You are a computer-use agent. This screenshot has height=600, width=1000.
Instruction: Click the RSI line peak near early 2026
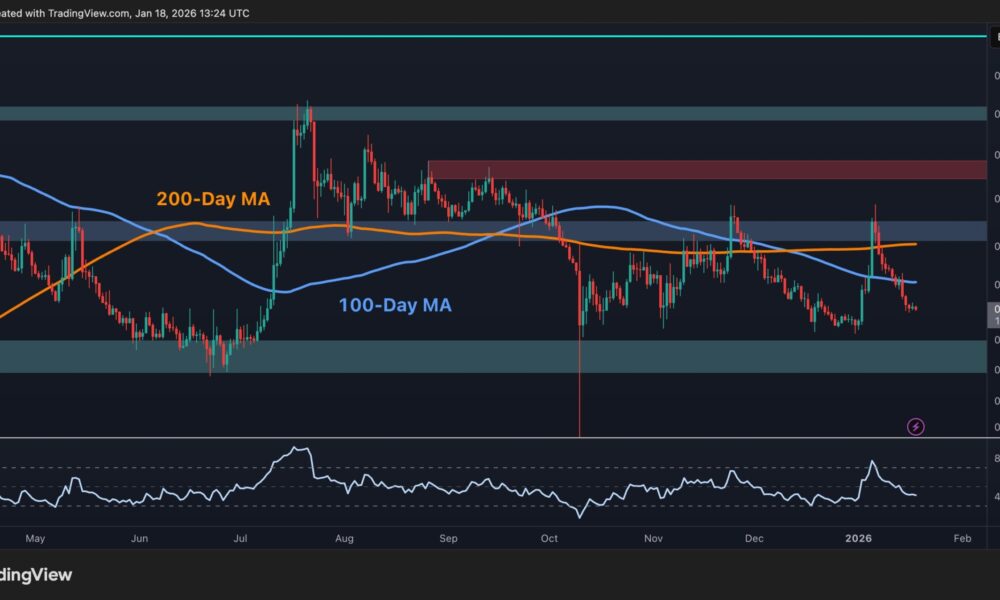tap(872, 459)
